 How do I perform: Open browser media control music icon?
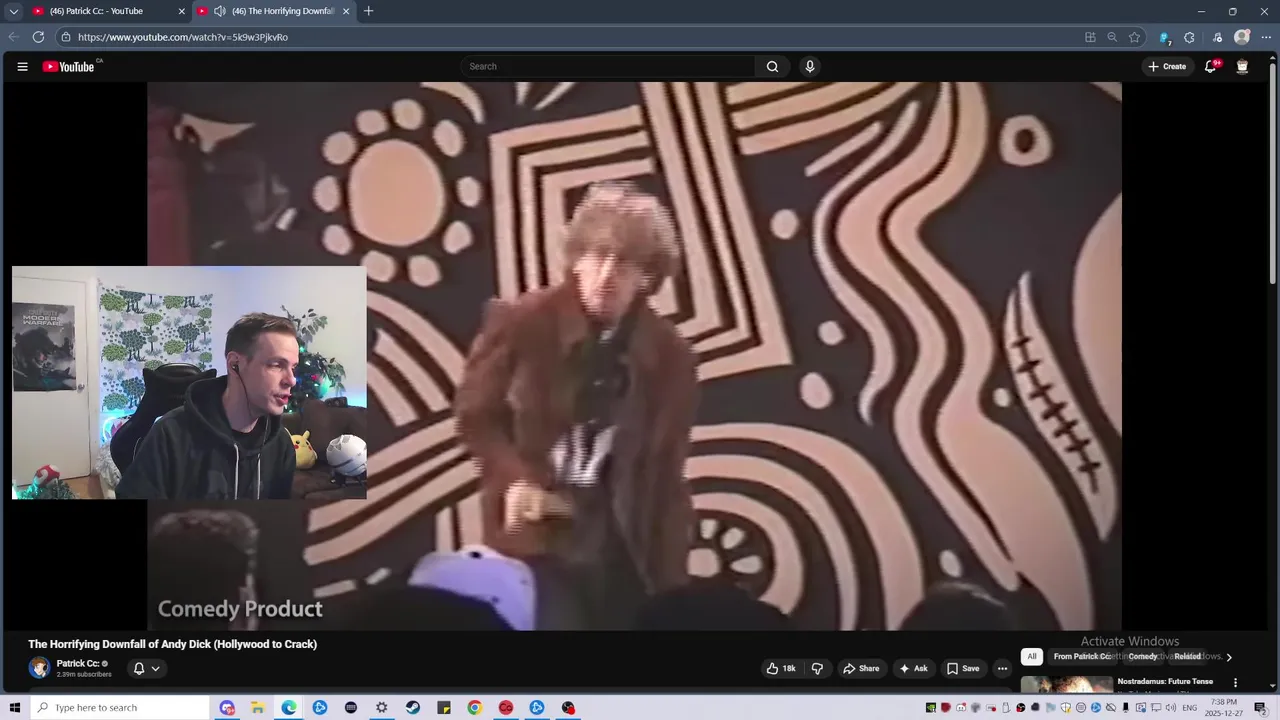pyautogui.click(x=1217, y=37)
